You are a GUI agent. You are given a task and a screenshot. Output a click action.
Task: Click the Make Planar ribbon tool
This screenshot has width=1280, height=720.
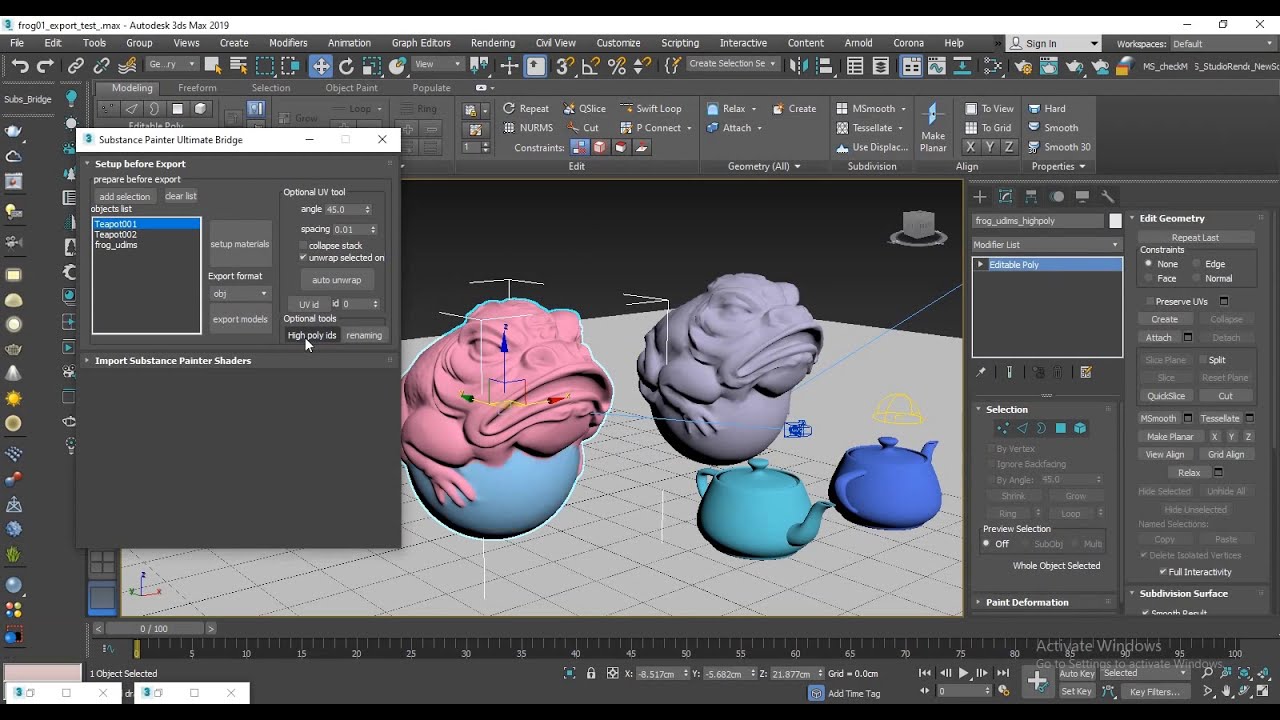pyautogui.click(x=933, y=127)
